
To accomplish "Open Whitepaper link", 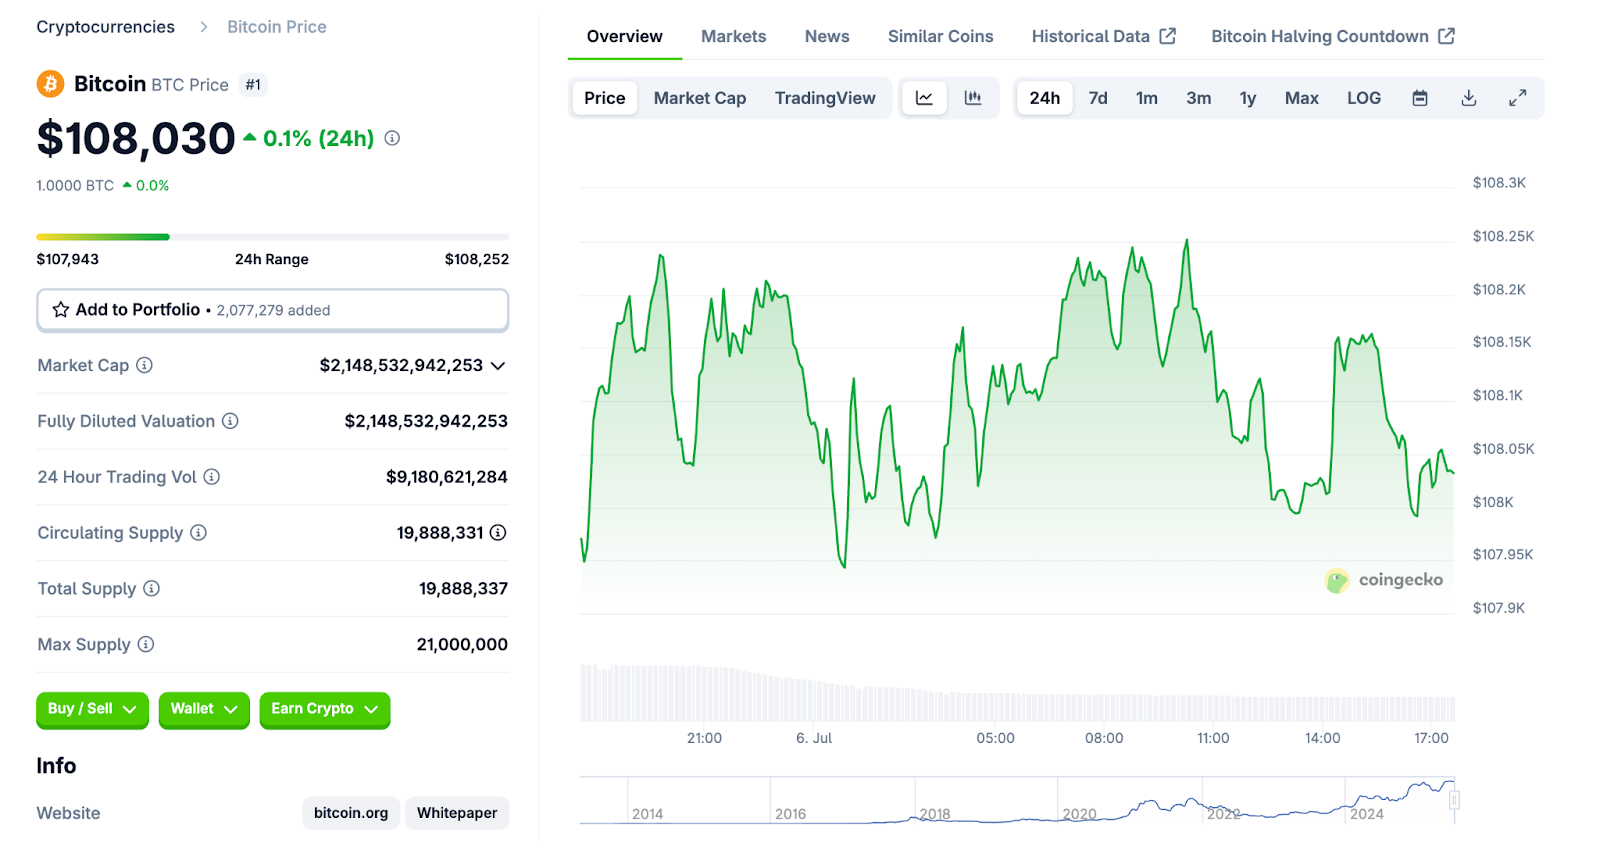I will pos(457,813).
